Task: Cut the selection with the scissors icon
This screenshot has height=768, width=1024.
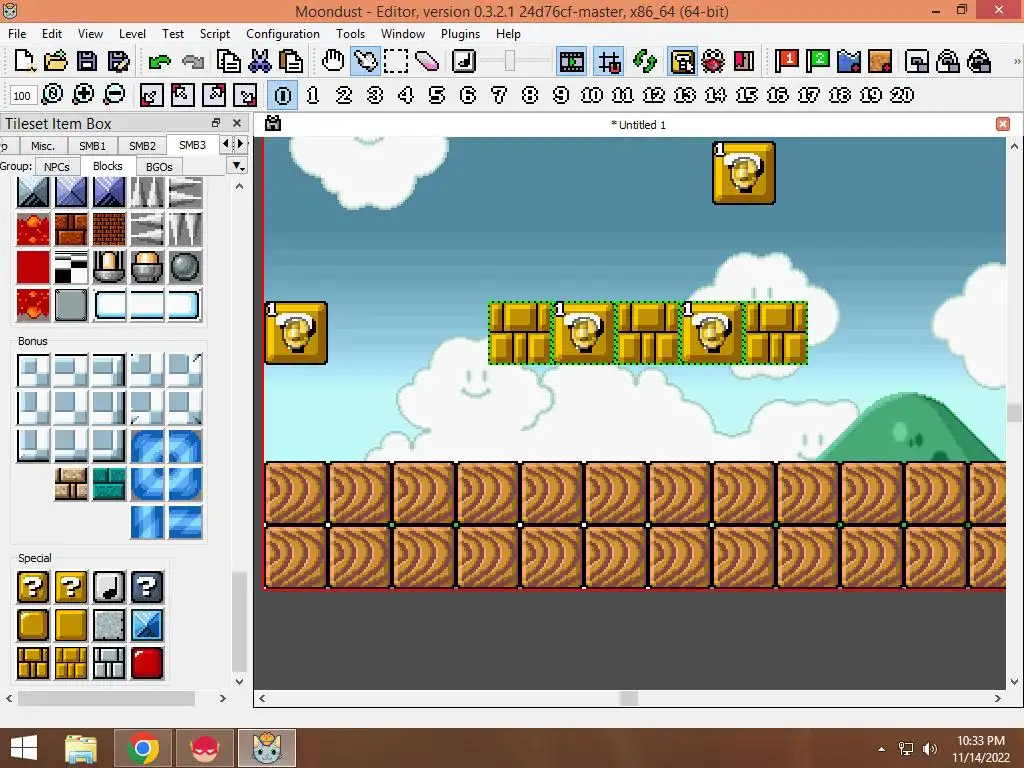Action: [x=260, y=62]
